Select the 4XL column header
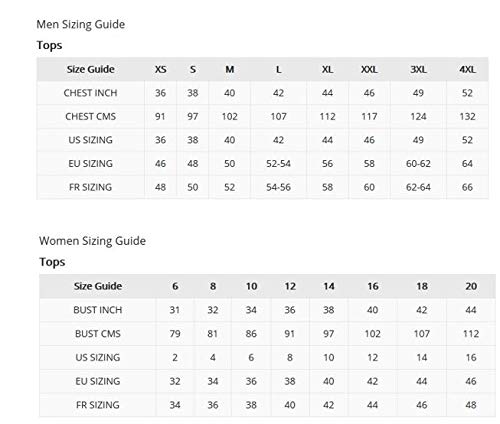 pyautogui.click(x=467, y=69)
